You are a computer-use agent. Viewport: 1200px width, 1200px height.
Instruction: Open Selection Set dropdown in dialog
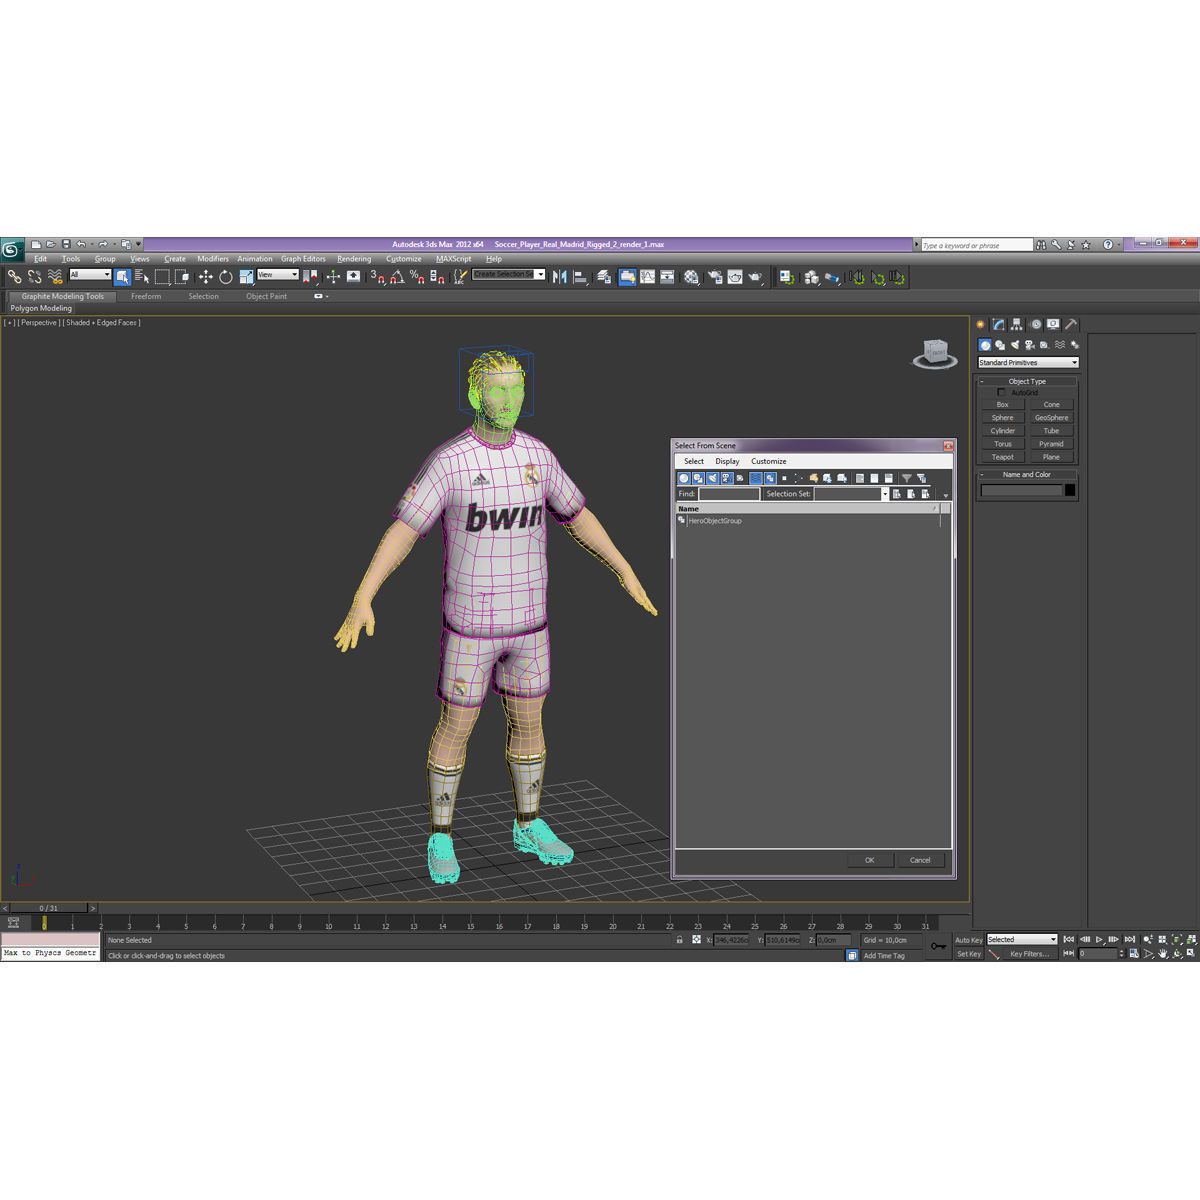pyautogui.click(x=851, y=494)
